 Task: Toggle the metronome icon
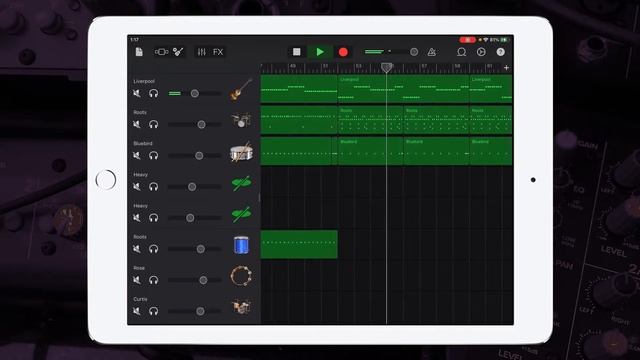(x=431, y=52)
